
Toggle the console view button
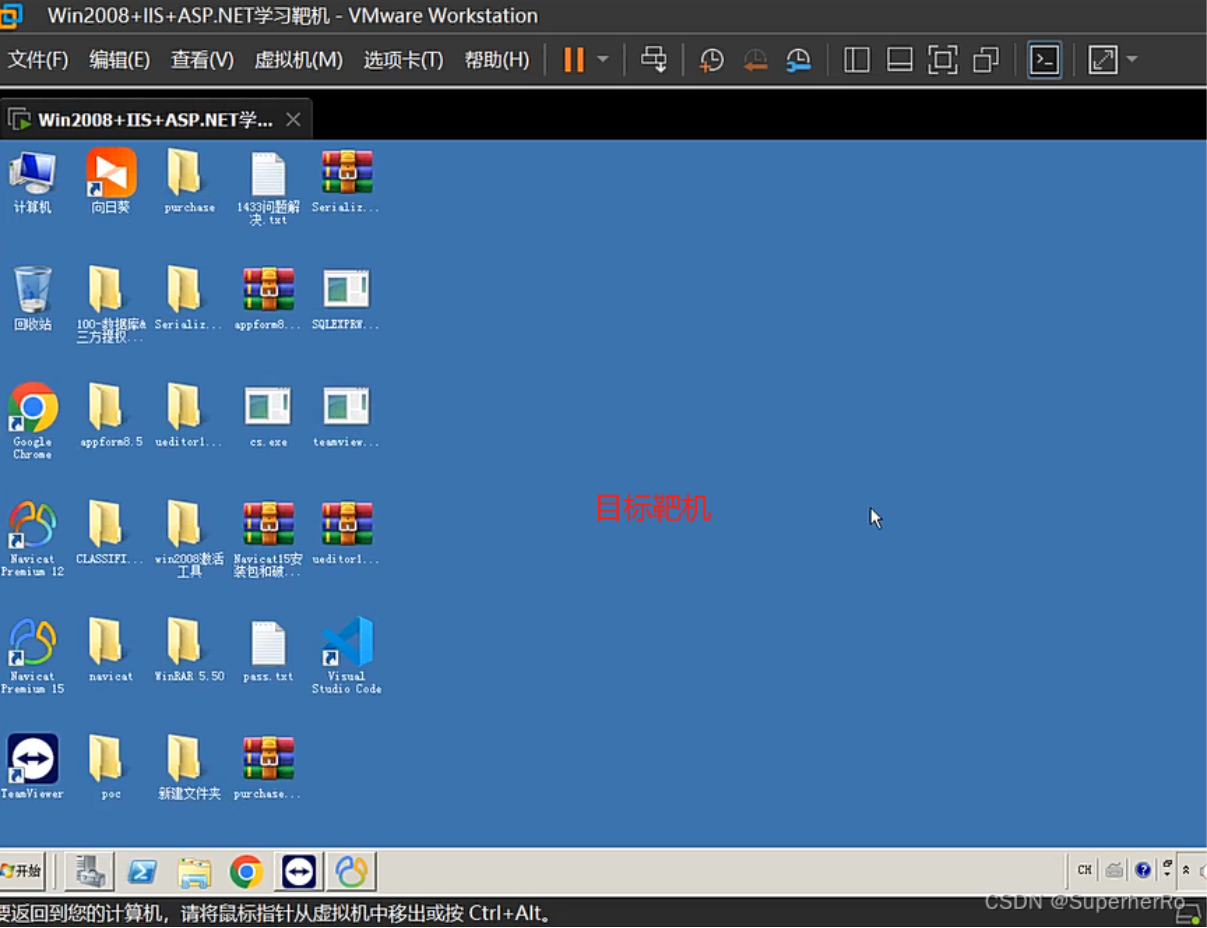[1045, 60]
